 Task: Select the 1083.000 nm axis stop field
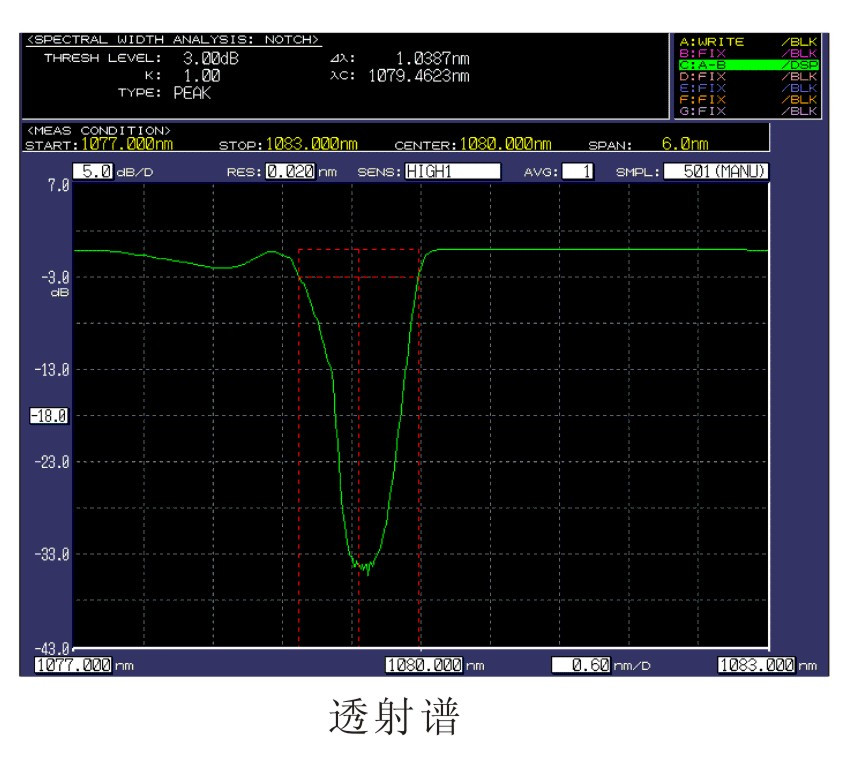756,665
